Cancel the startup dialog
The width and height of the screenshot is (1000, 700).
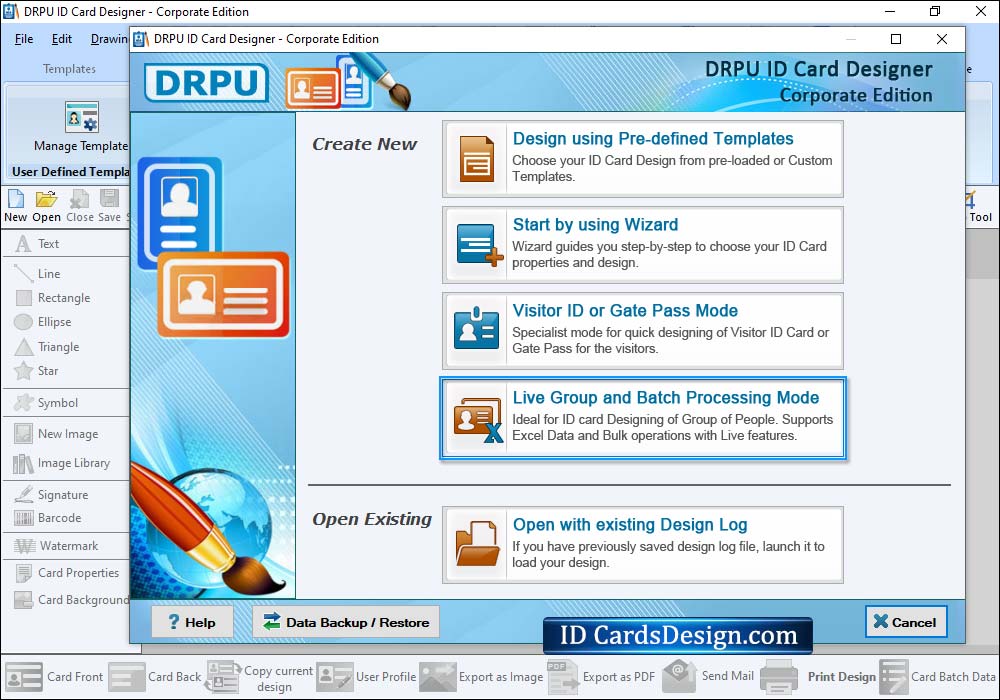click(x=906, y=622)
